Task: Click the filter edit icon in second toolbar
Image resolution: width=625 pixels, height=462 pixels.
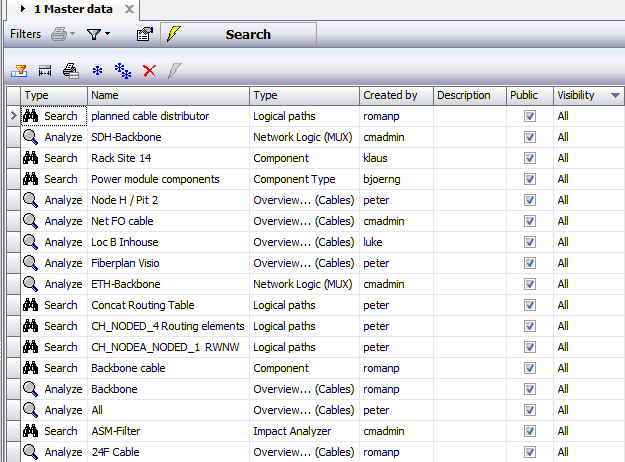Action: tap(19, 71)
